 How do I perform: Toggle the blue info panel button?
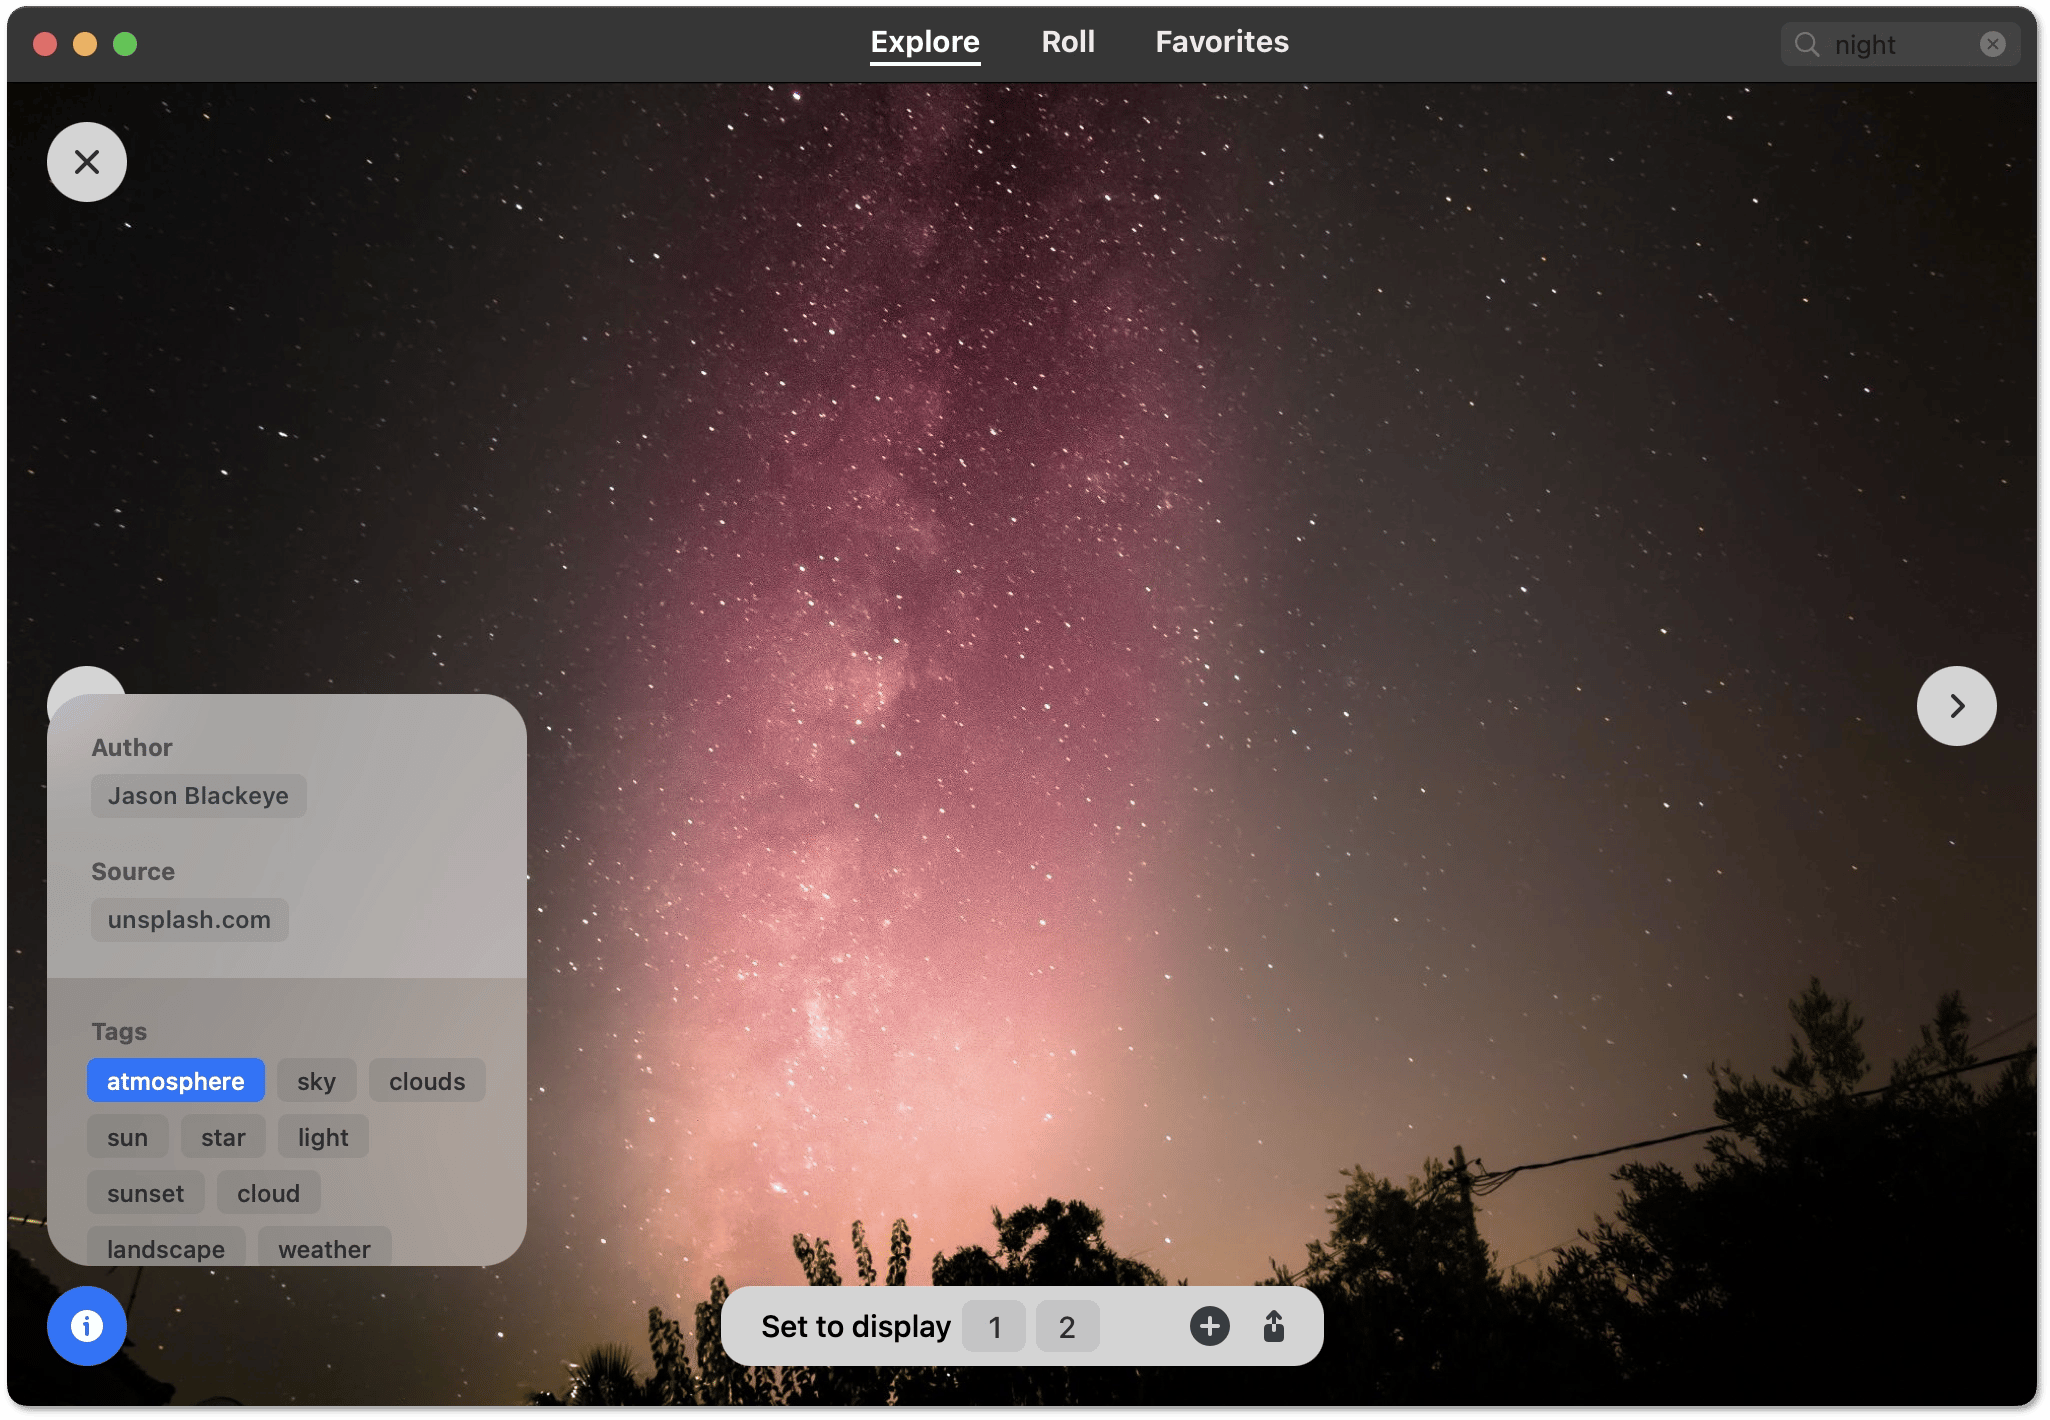point(87,1326)
